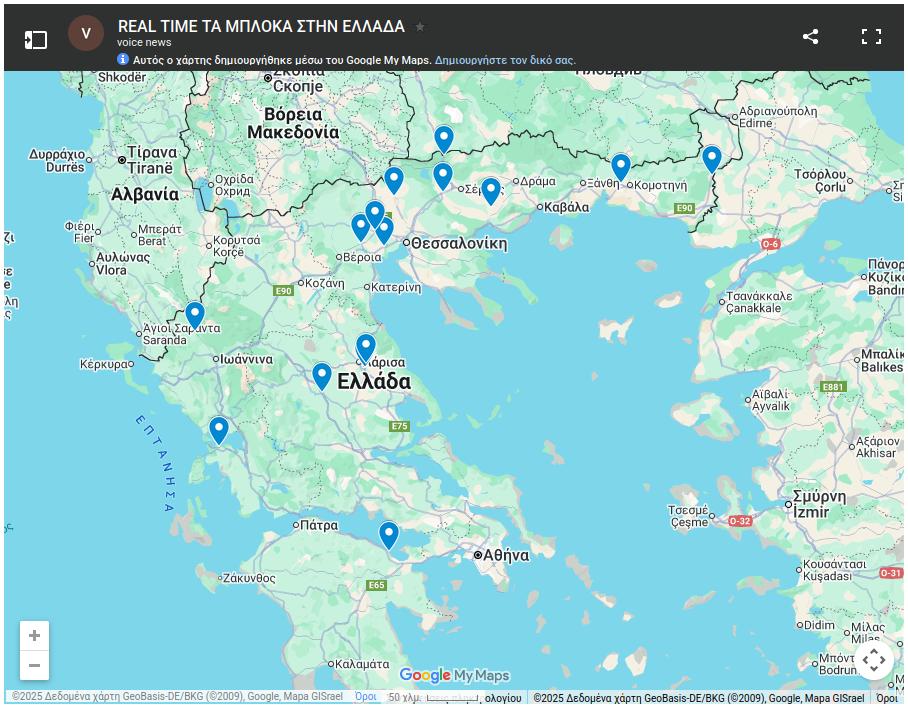The height and width of the screenshot is (709, 908).
Task: Select the marker near Θεσσαλονίκη
Action: click(384, 226)
